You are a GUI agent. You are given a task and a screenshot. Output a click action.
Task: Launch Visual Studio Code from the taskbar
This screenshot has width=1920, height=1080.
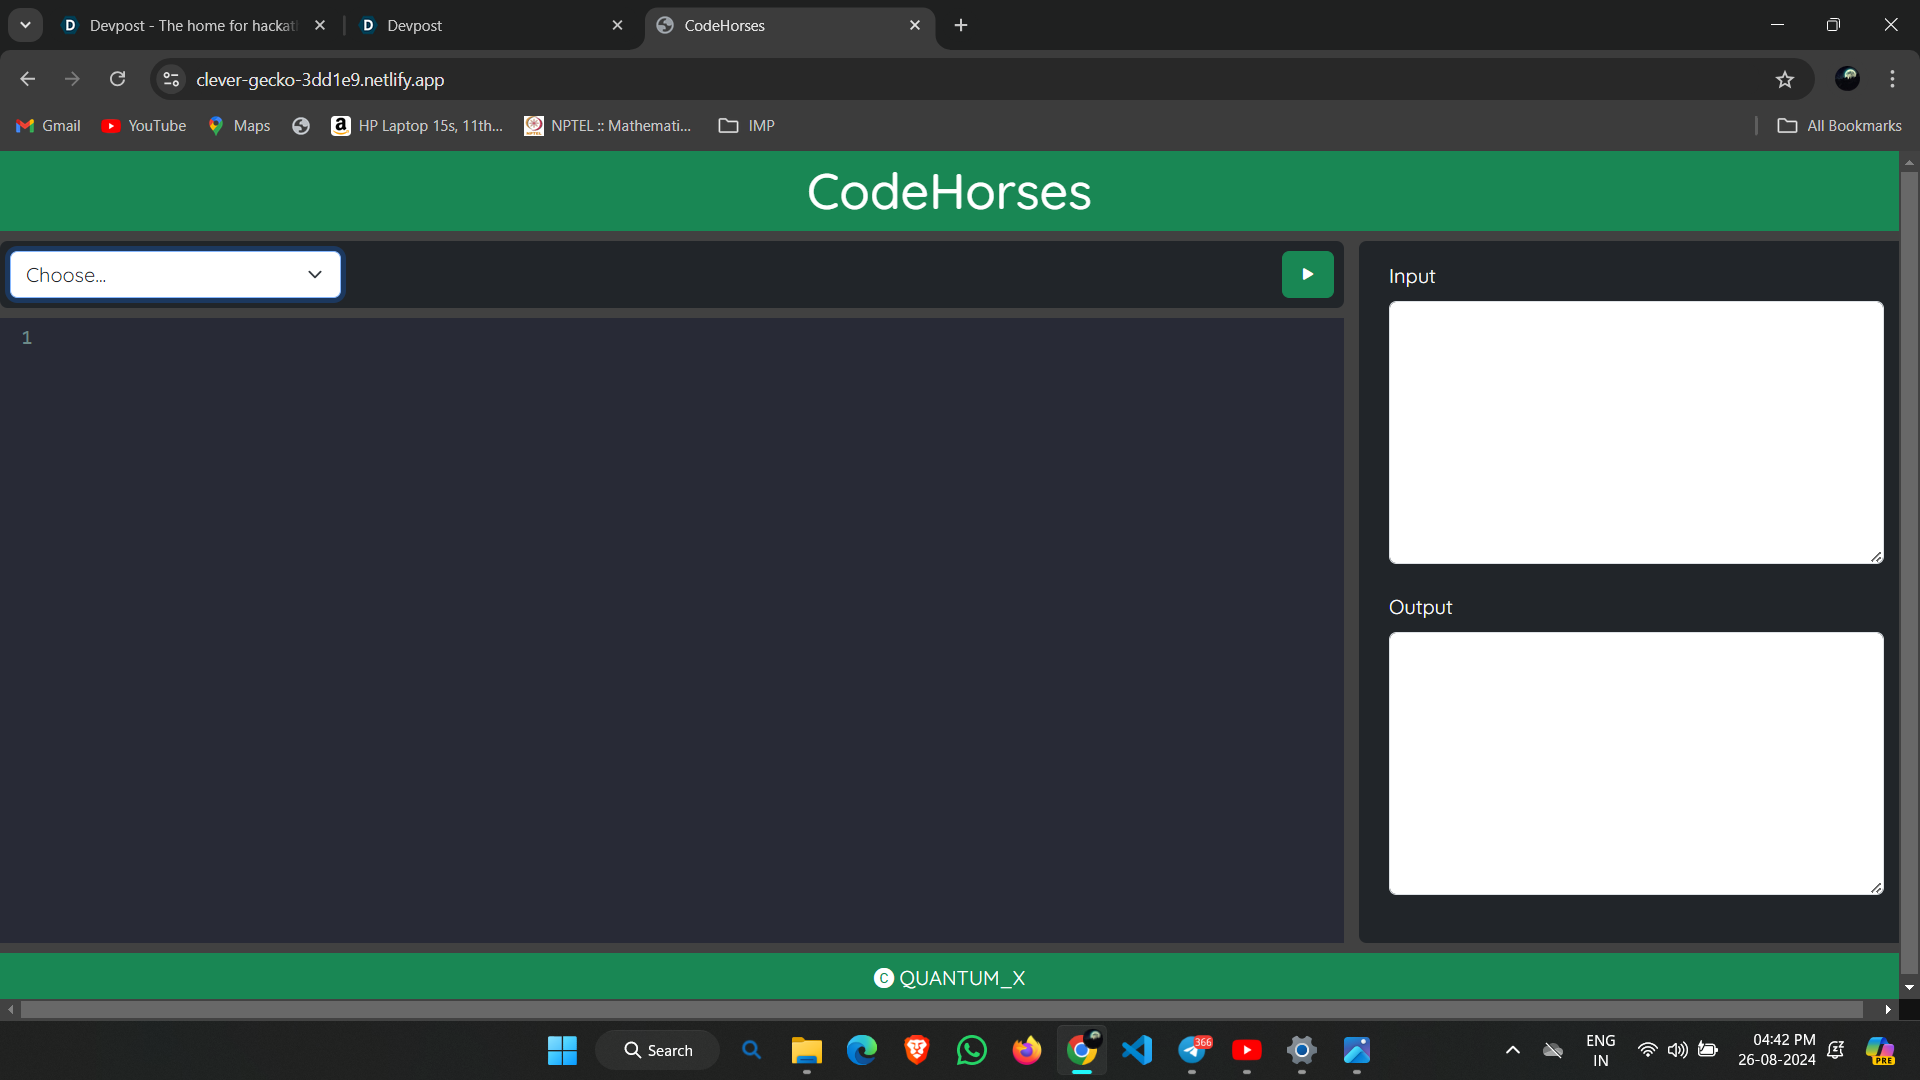point(1136,1050)
